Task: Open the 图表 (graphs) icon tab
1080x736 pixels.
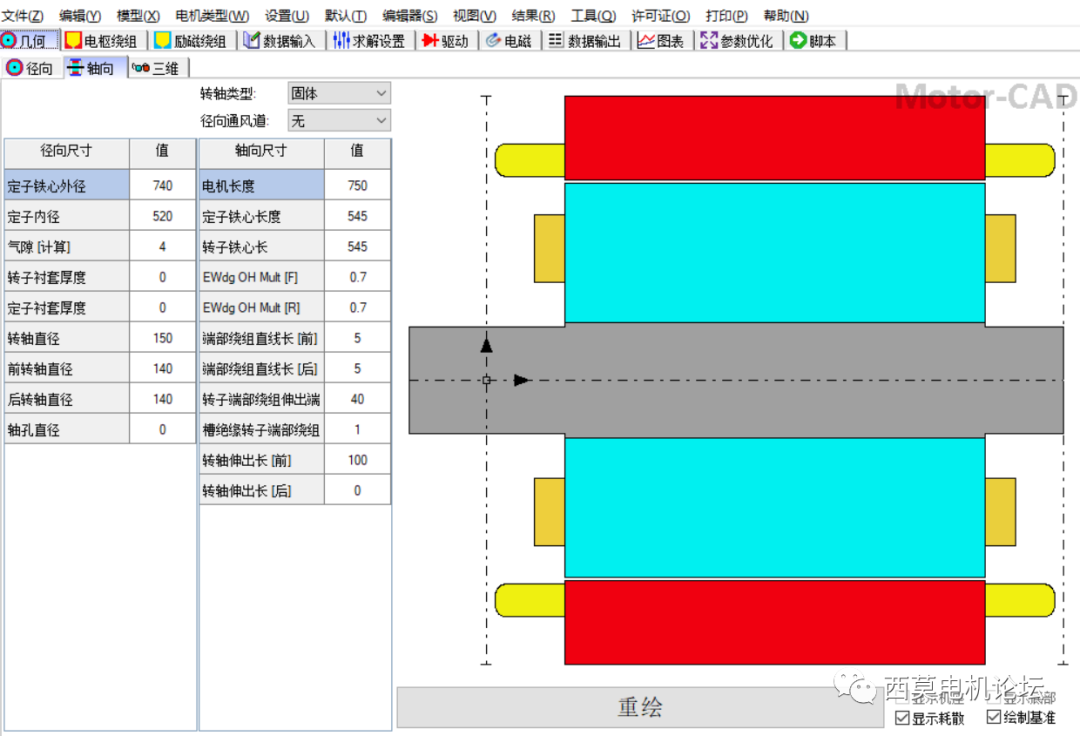Action: [661, 40]
